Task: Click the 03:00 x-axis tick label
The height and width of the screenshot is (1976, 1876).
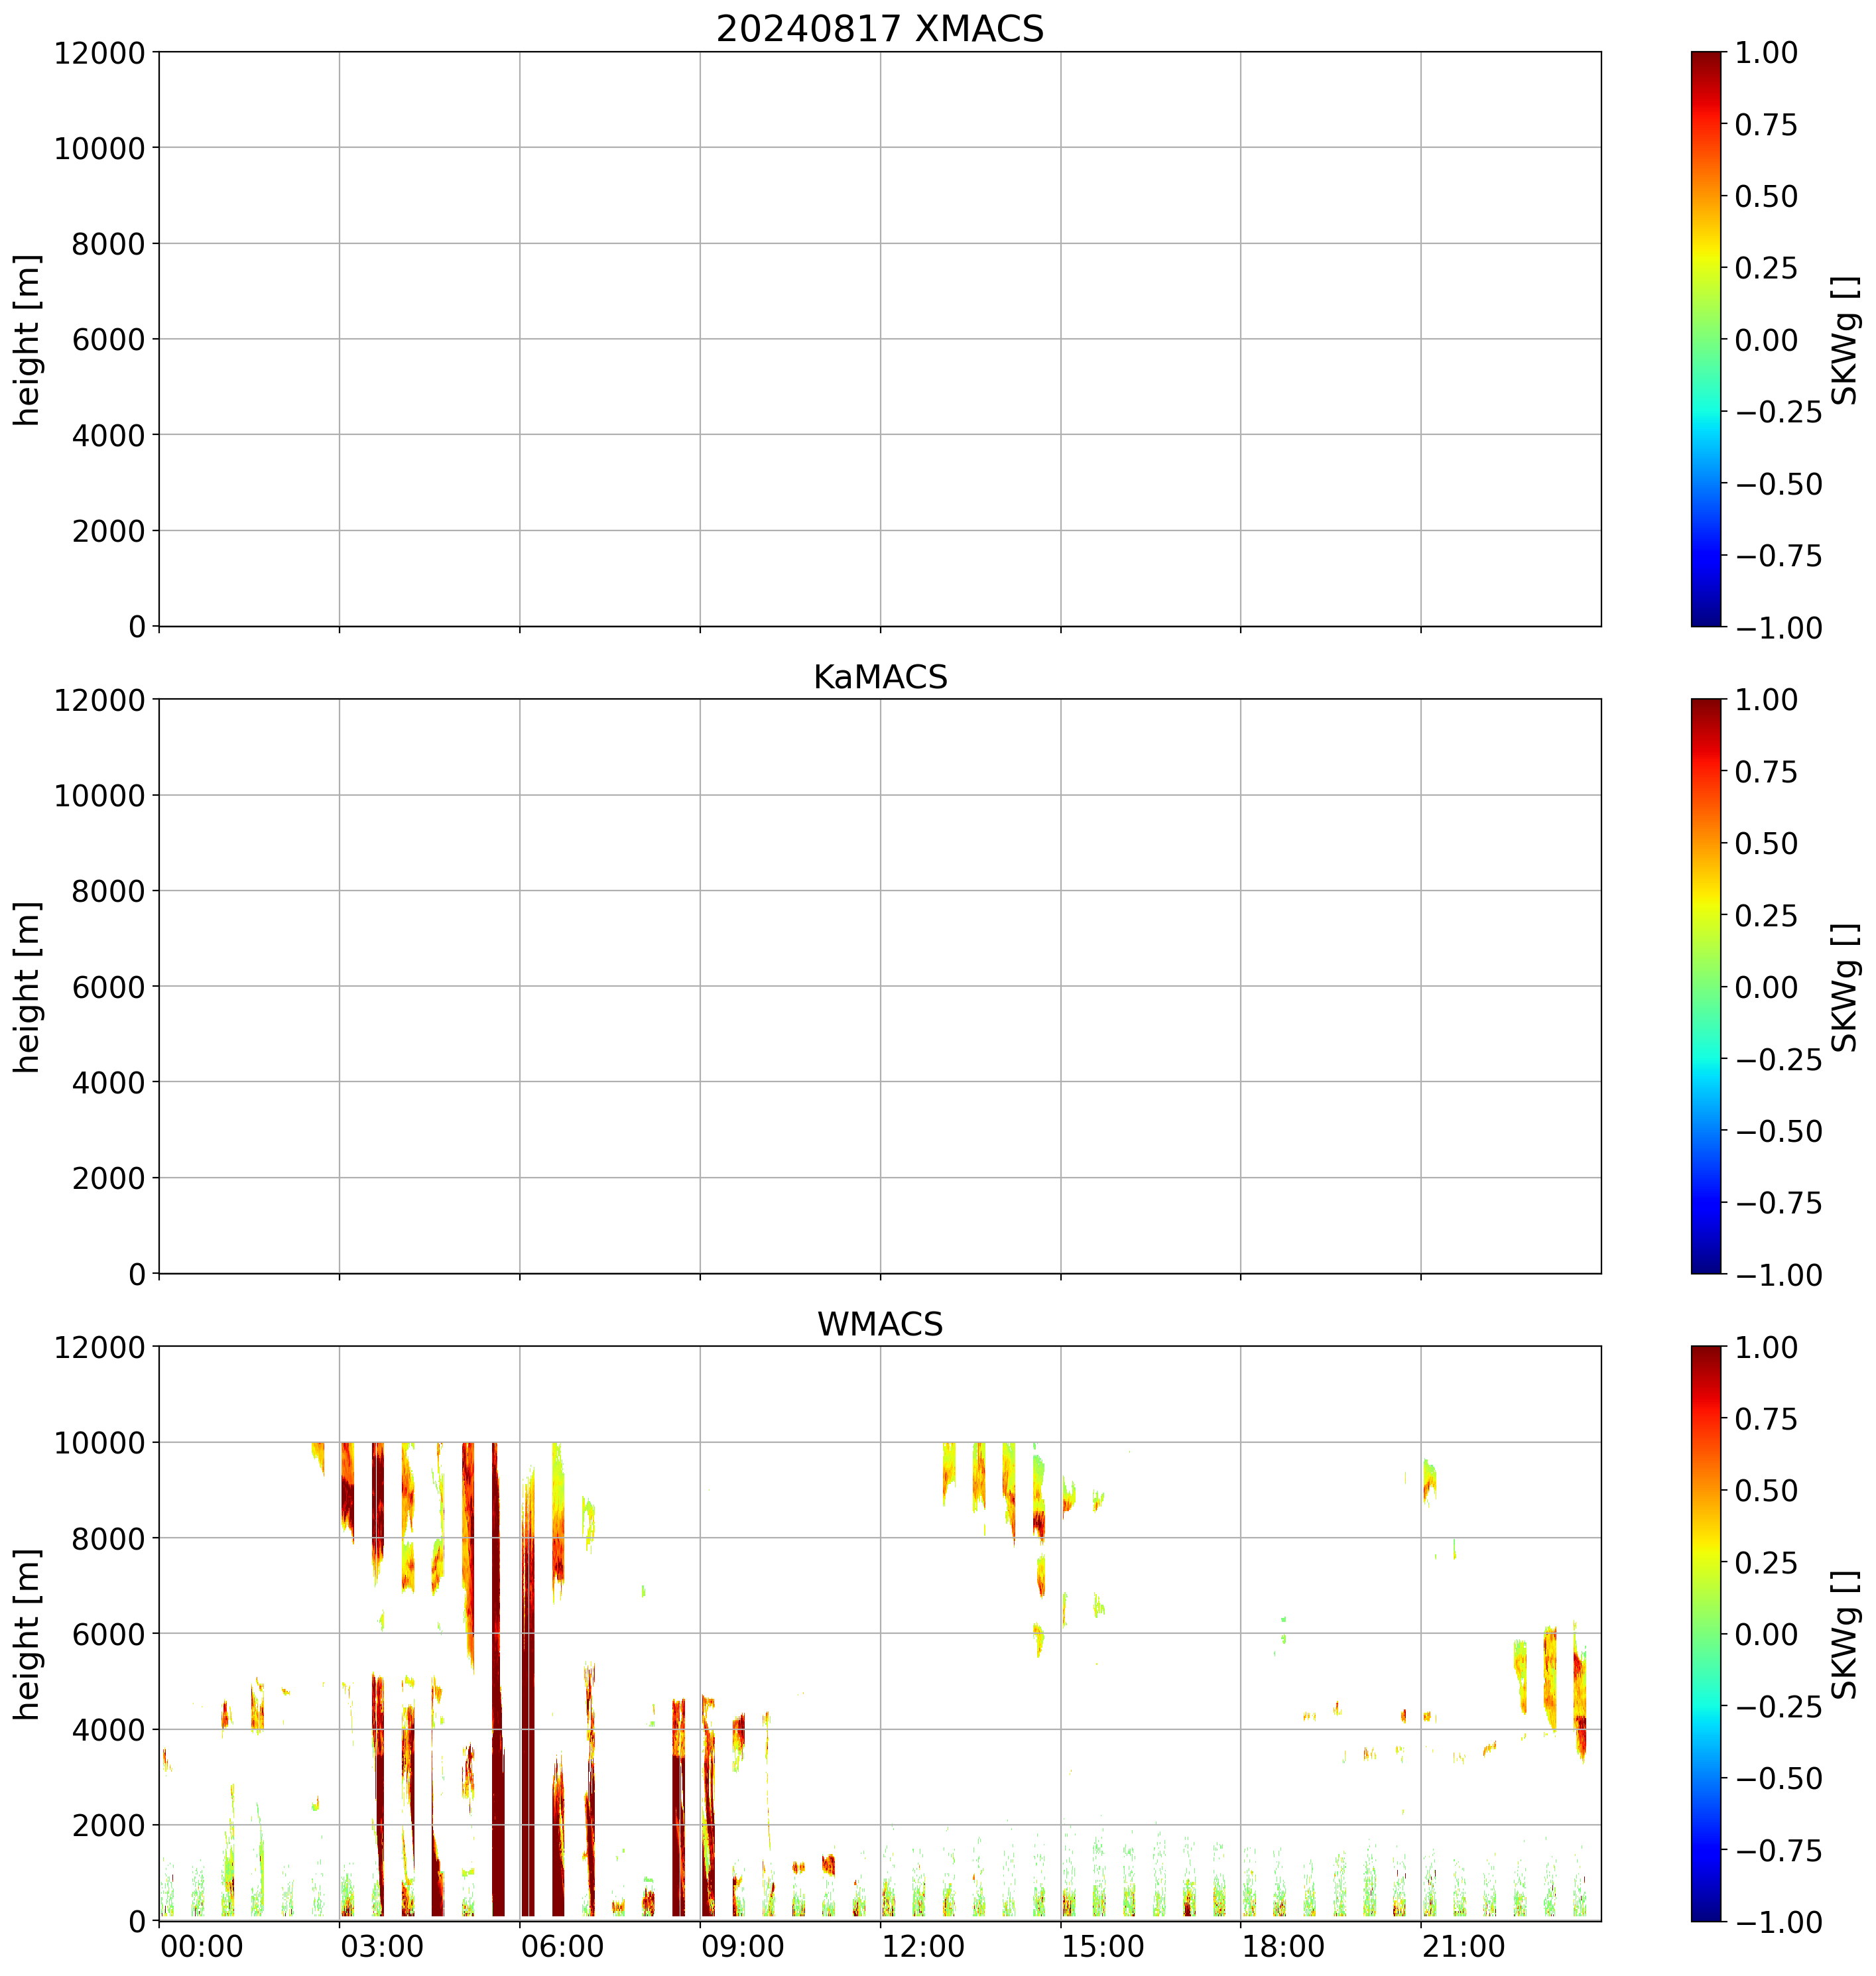Action: tap(382, 1947)
